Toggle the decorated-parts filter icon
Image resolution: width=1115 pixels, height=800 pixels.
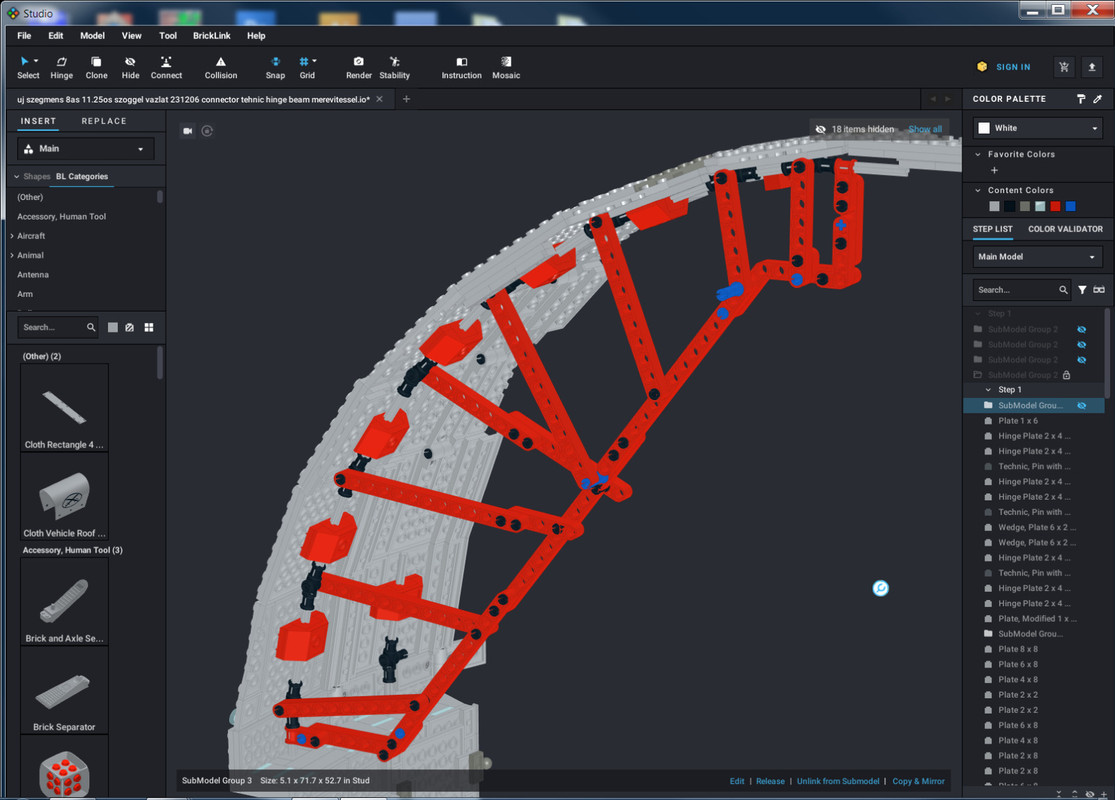pos(129,327)
